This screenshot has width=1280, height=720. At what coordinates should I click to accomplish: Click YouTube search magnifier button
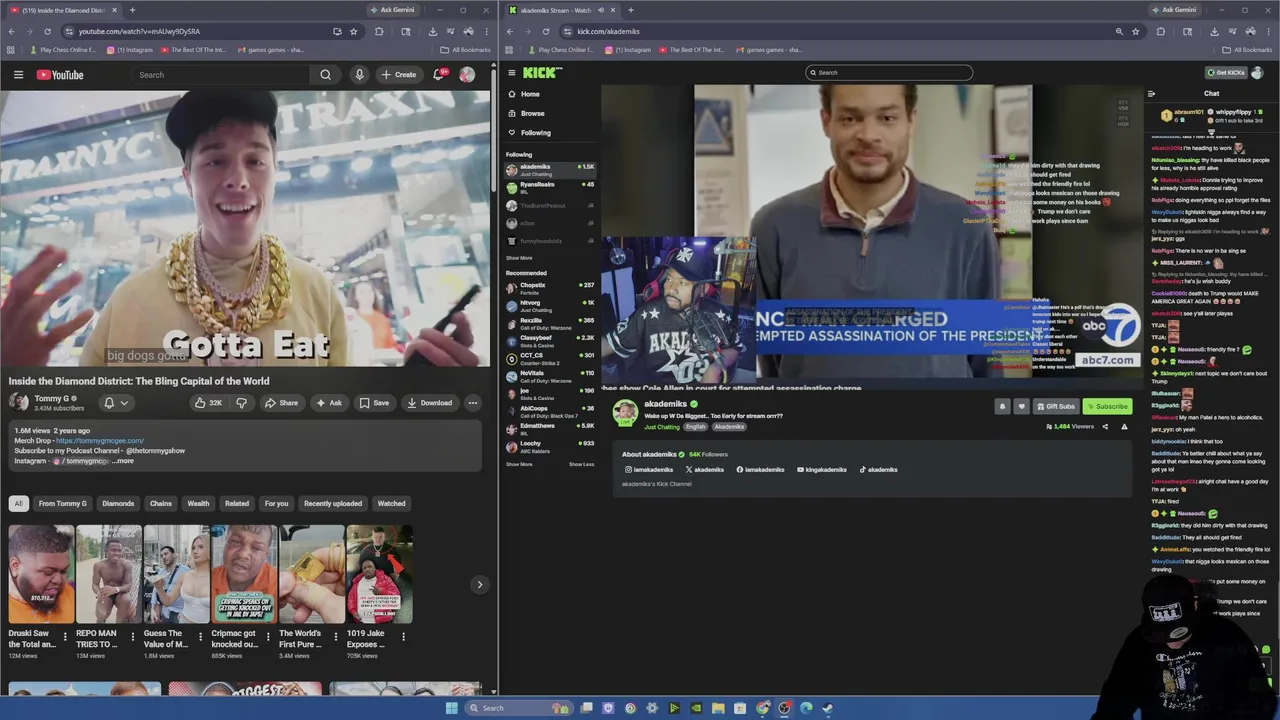[x=325, y=75]
